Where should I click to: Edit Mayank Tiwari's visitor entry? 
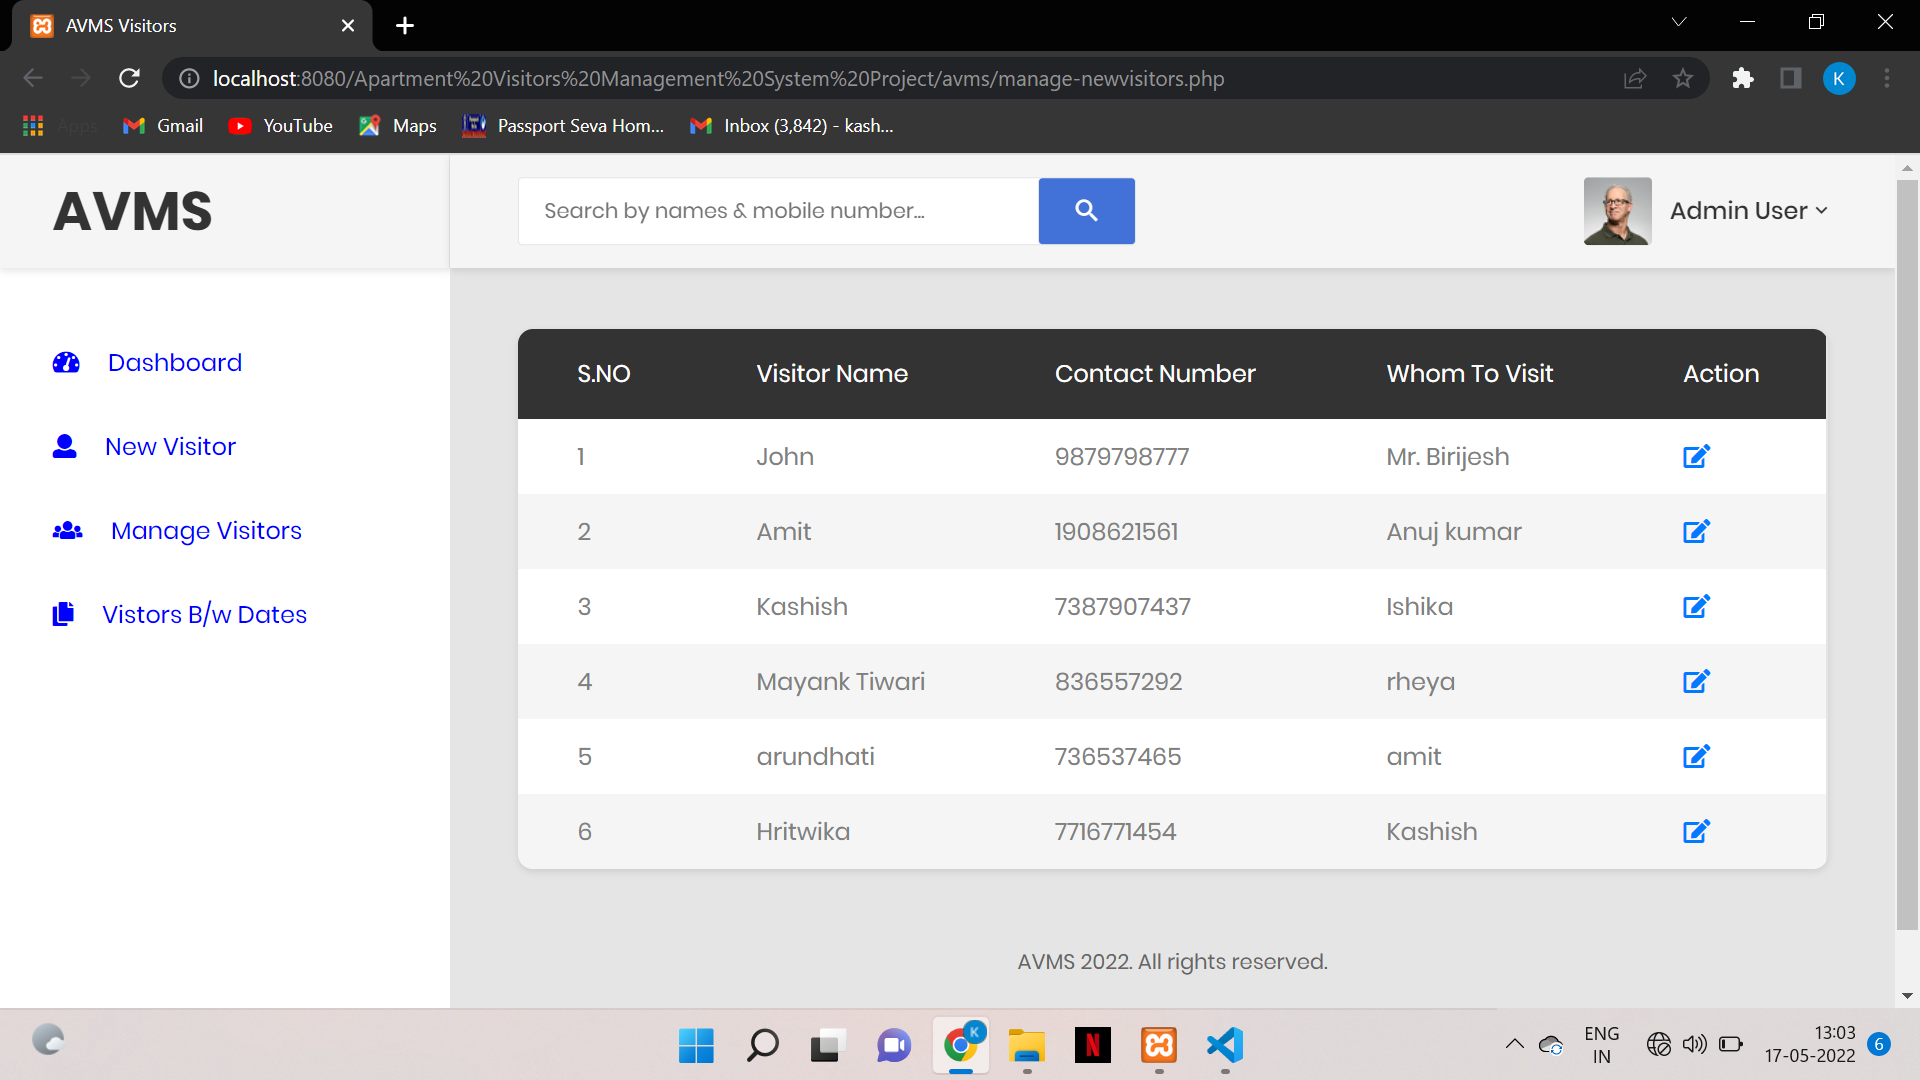pyautogui.click(x=1696, y=682)
